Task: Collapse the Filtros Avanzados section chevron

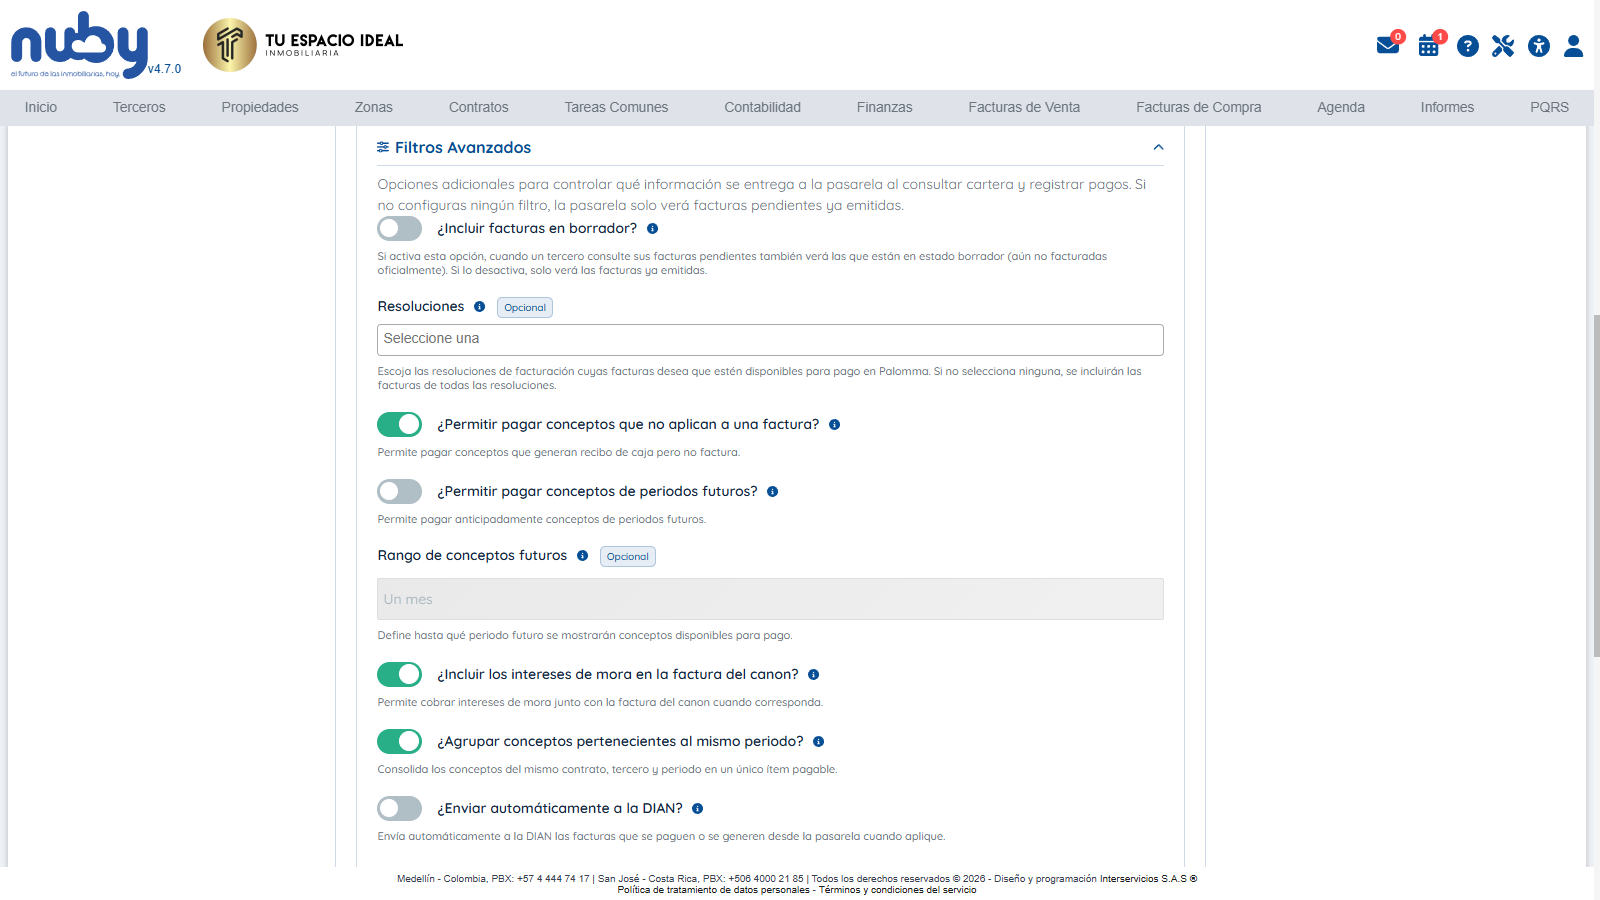Action: pyautogui.click(x=1158, y=148)
